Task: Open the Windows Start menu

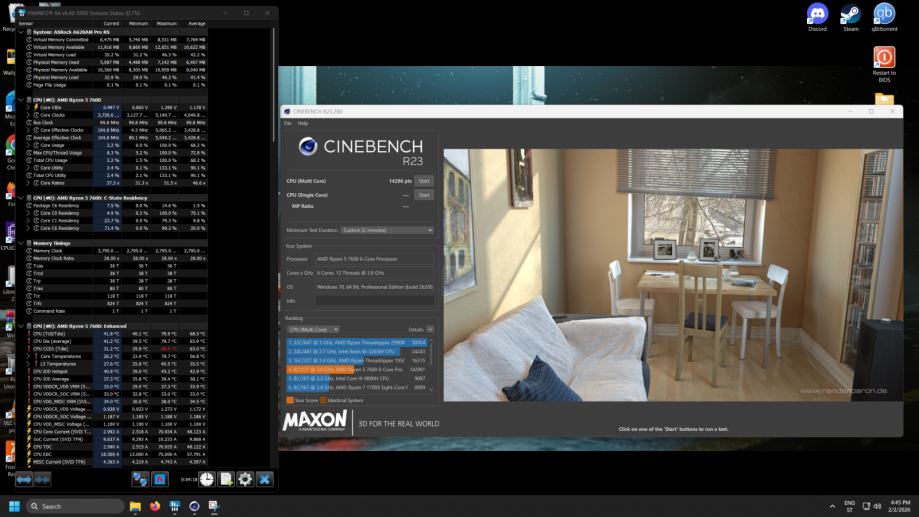Action: (15, 506)
